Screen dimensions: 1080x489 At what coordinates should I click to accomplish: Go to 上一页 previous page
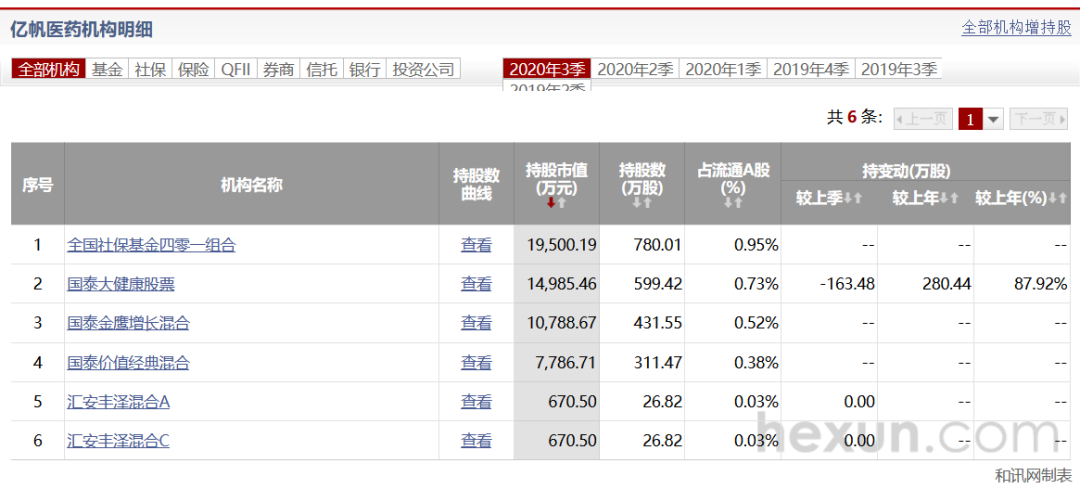pos(924,119)
